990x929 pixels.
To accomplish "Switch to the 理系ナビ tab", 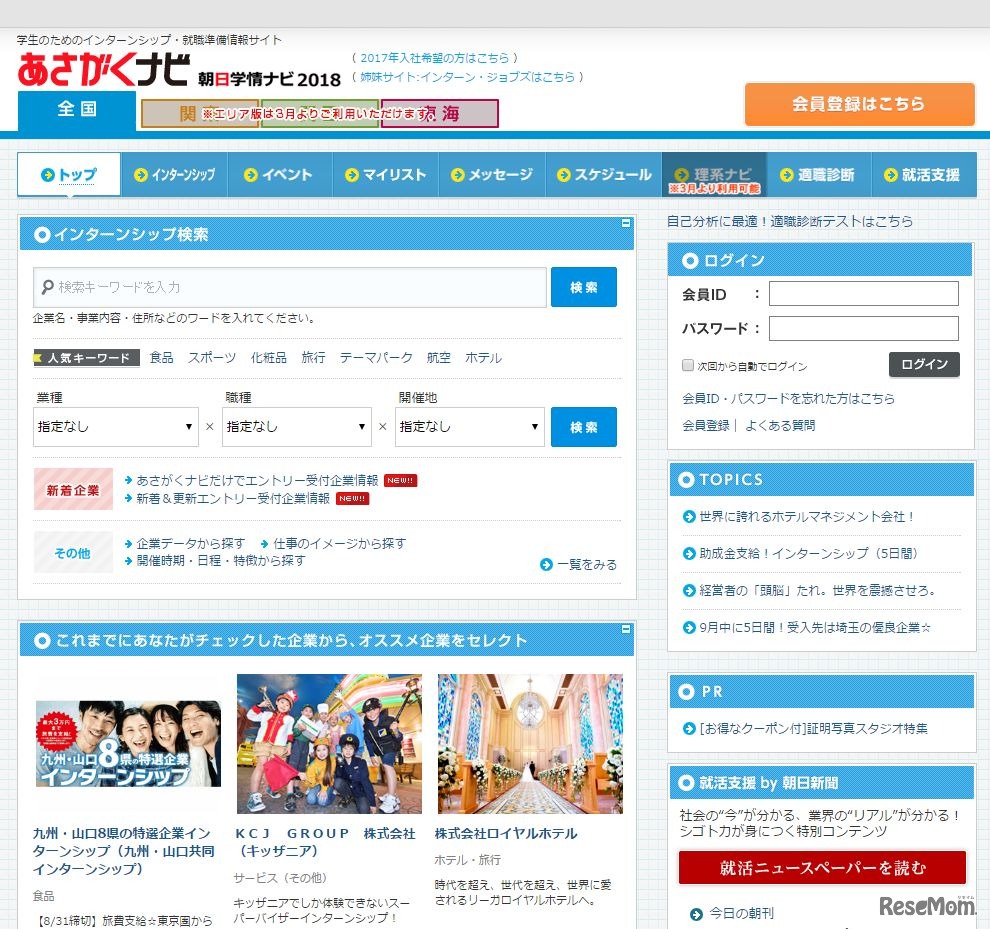I will 715,172.
